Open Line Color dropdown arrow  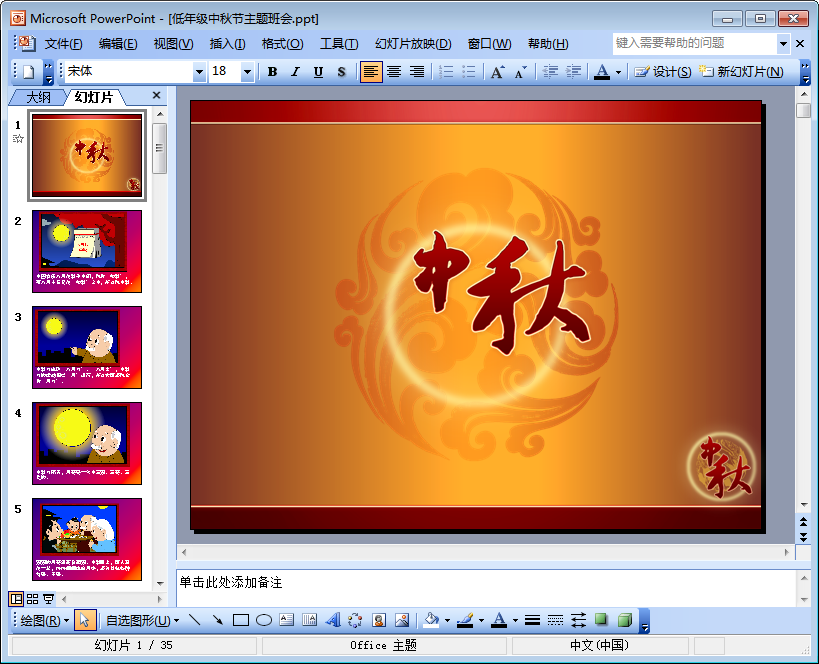click(x=481, y=621)
